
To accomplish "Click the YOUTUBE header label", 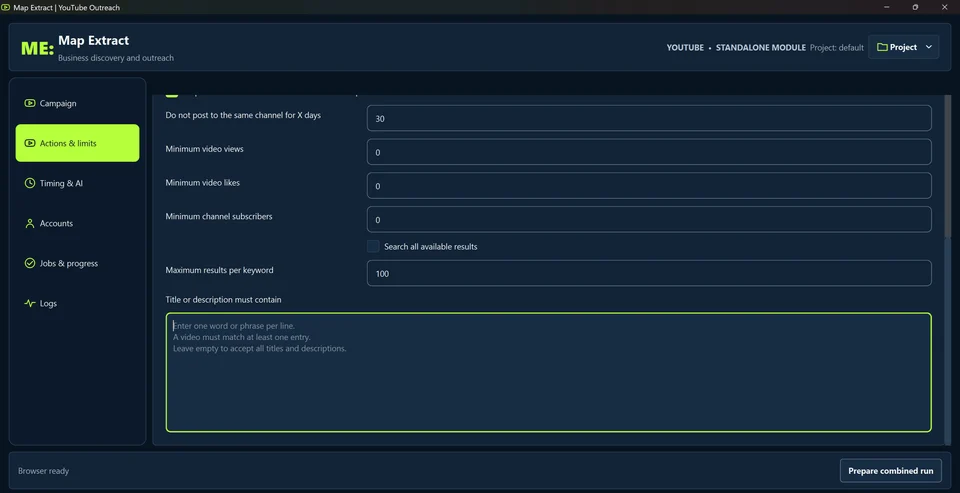I will pos(685,47).
